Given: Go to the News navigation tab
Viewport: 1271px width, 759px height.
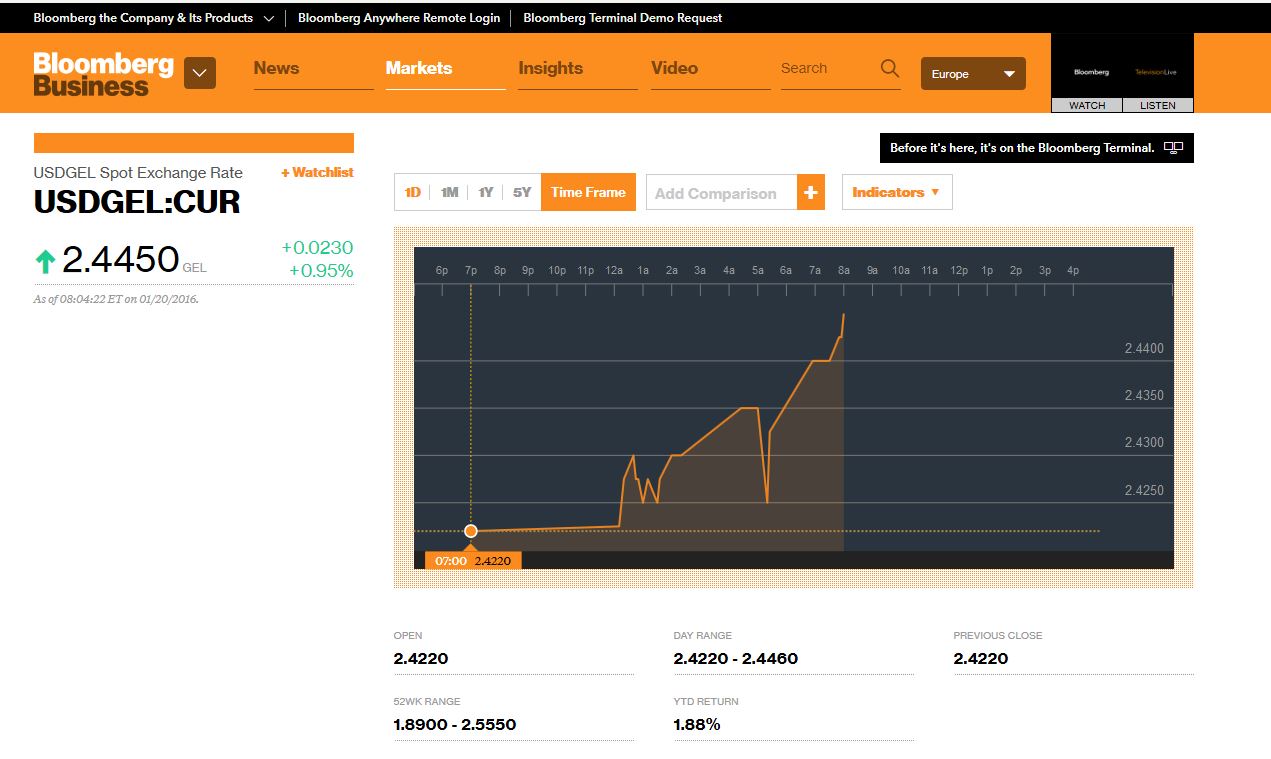Looking at the screenshot, I should coord(276,68).
